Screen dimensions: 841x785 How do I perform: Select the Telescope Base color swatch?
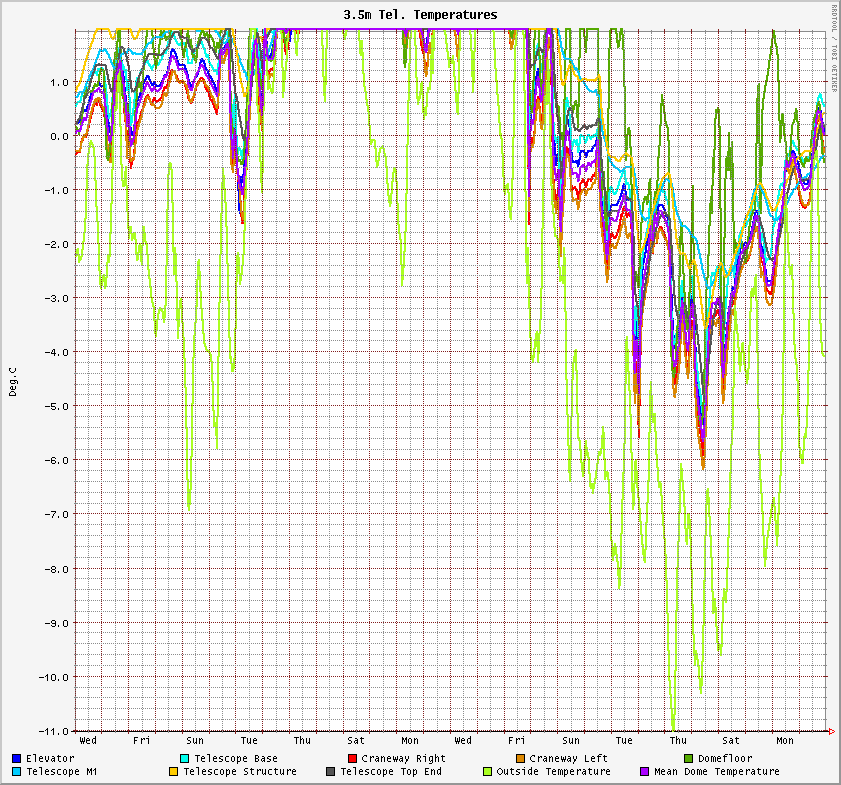point(185,759)
